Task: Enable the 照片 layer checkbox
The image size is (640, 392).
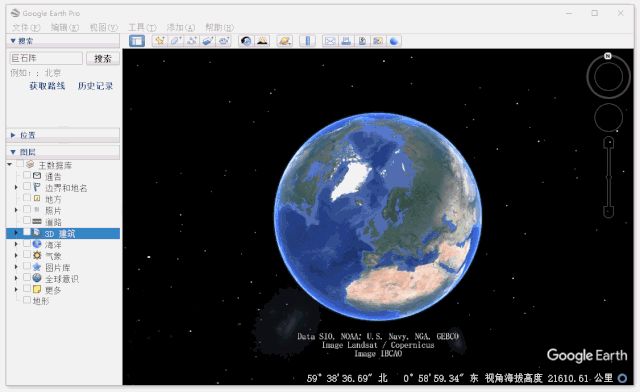Action: 27,210
